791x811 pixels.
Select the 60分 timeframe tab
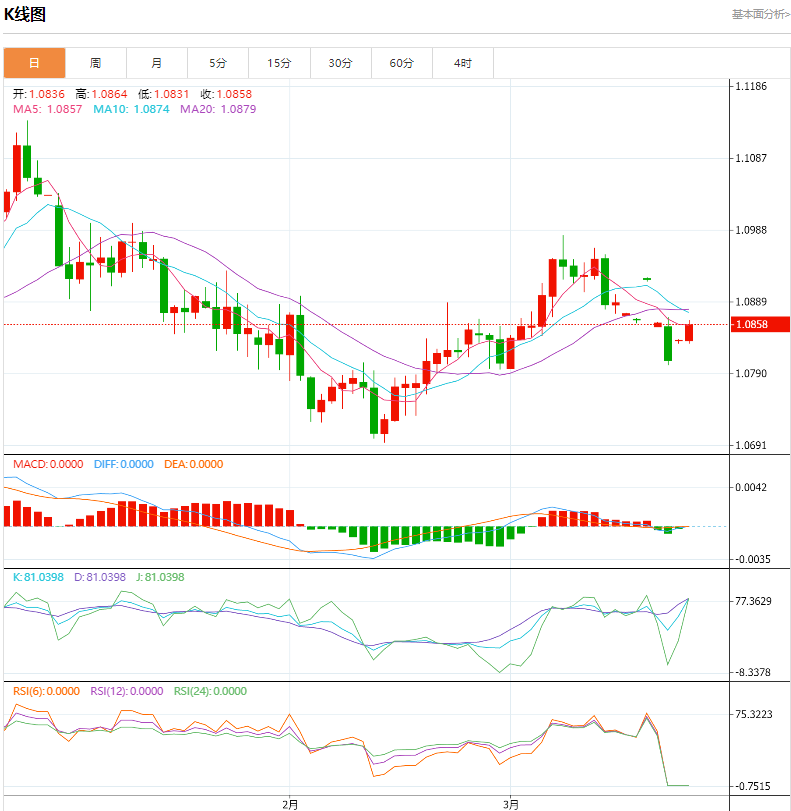(x=401, y=63)
